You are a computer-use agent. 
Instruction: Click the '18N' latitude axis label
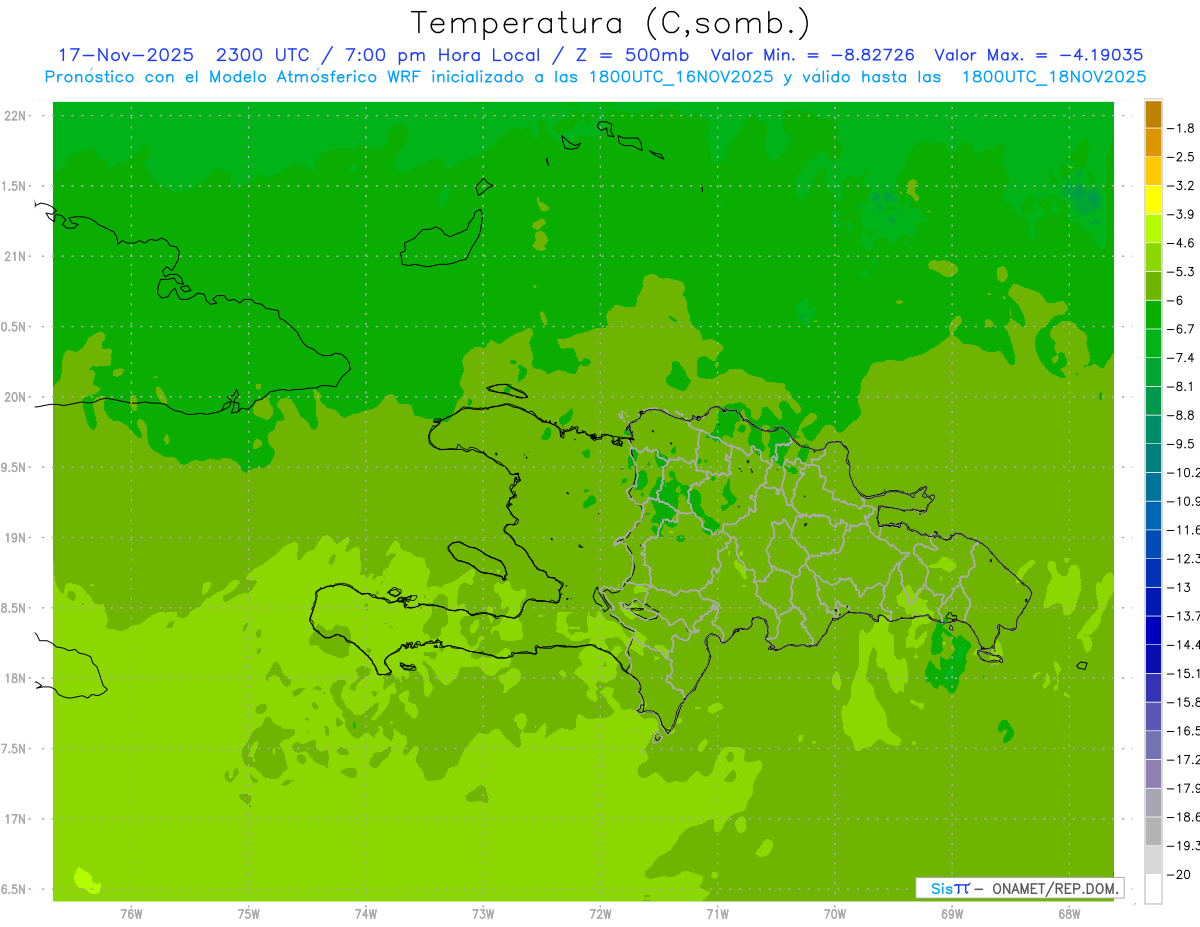pyautogui.click(x=16, y=679)
